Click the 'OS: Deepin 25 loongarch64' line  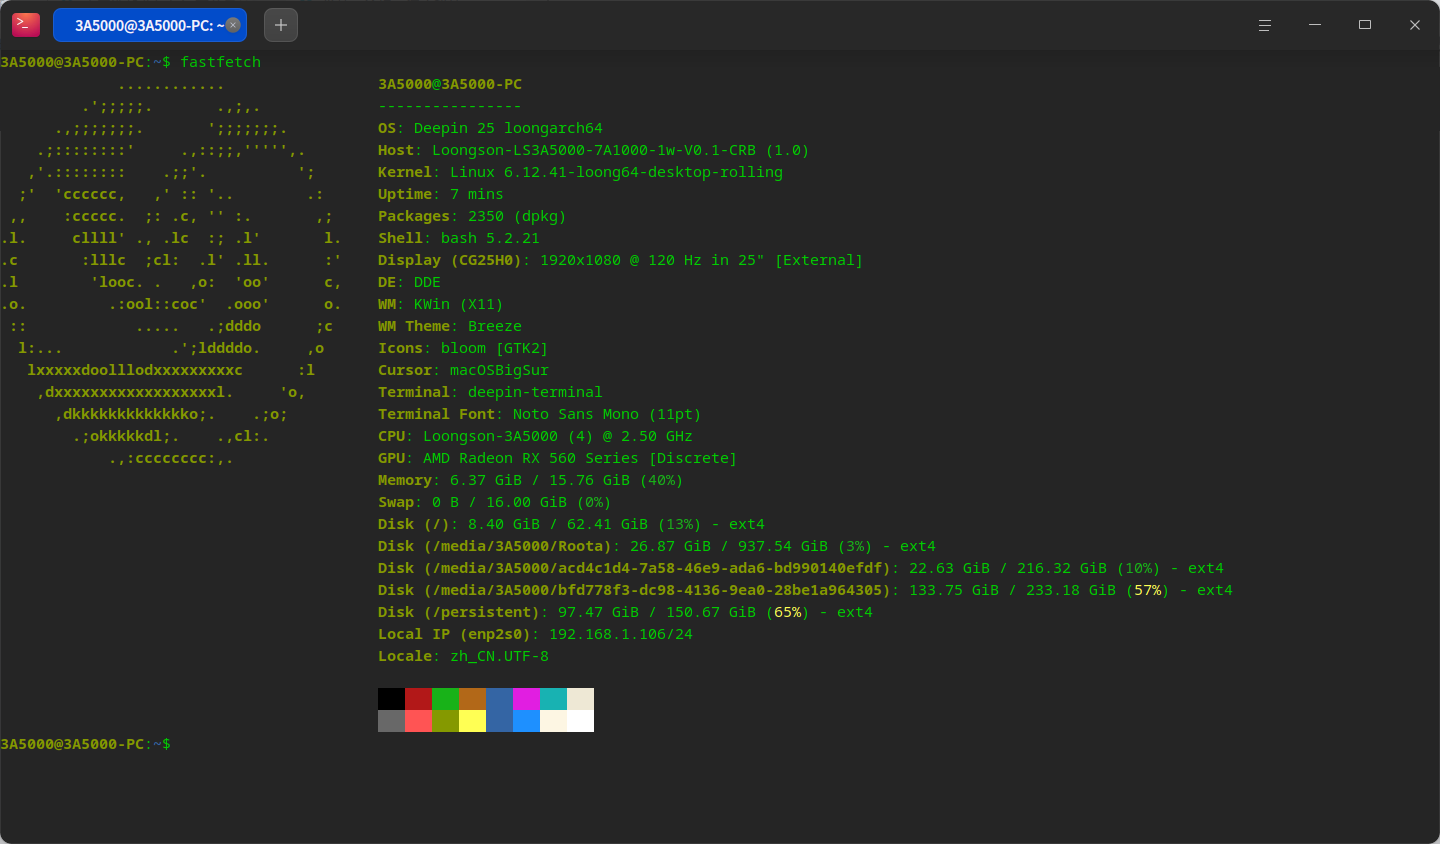pos(490,128)
